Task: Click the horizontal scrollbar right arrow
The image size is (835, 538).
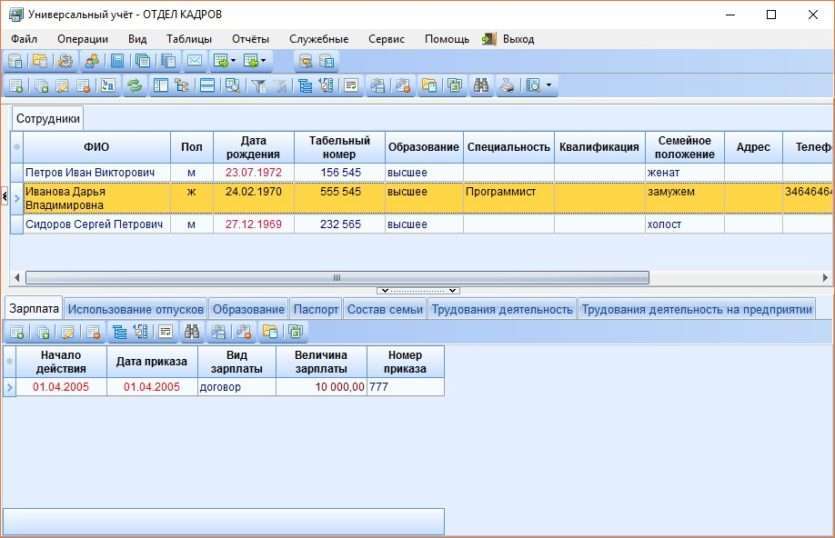Action: coord(825,278)
